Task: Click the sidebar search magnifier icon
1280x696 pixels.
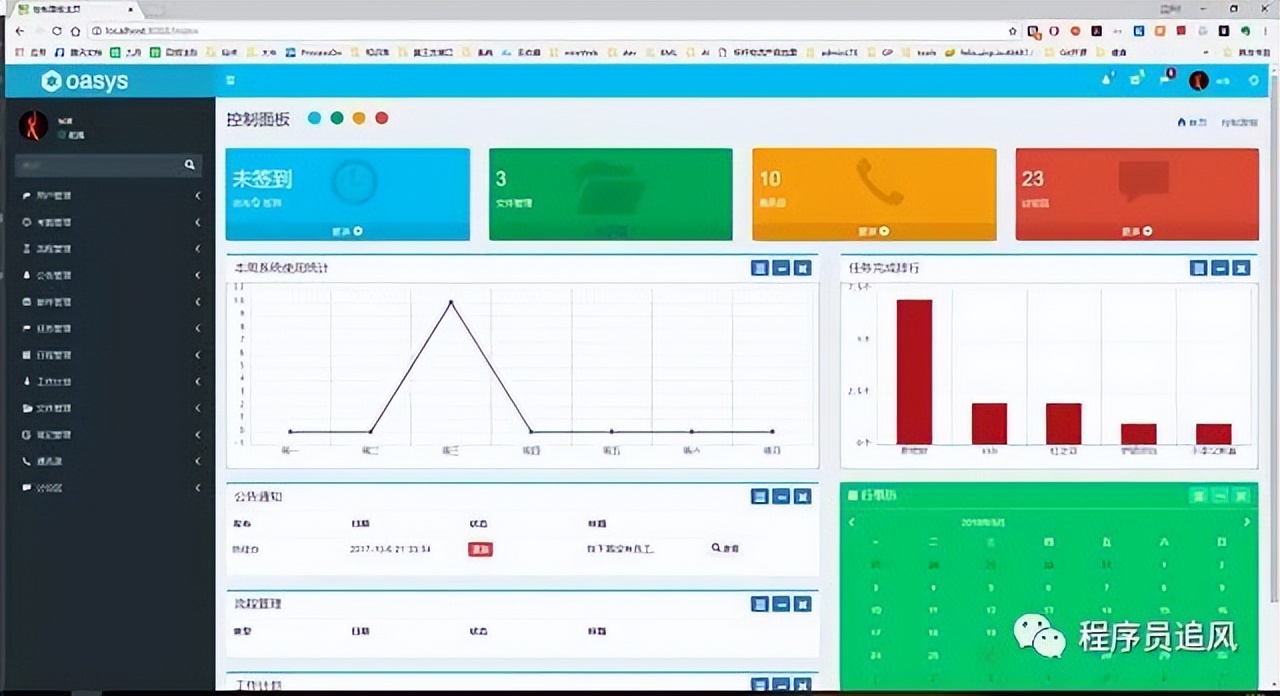Action: [x=189, y=164]
